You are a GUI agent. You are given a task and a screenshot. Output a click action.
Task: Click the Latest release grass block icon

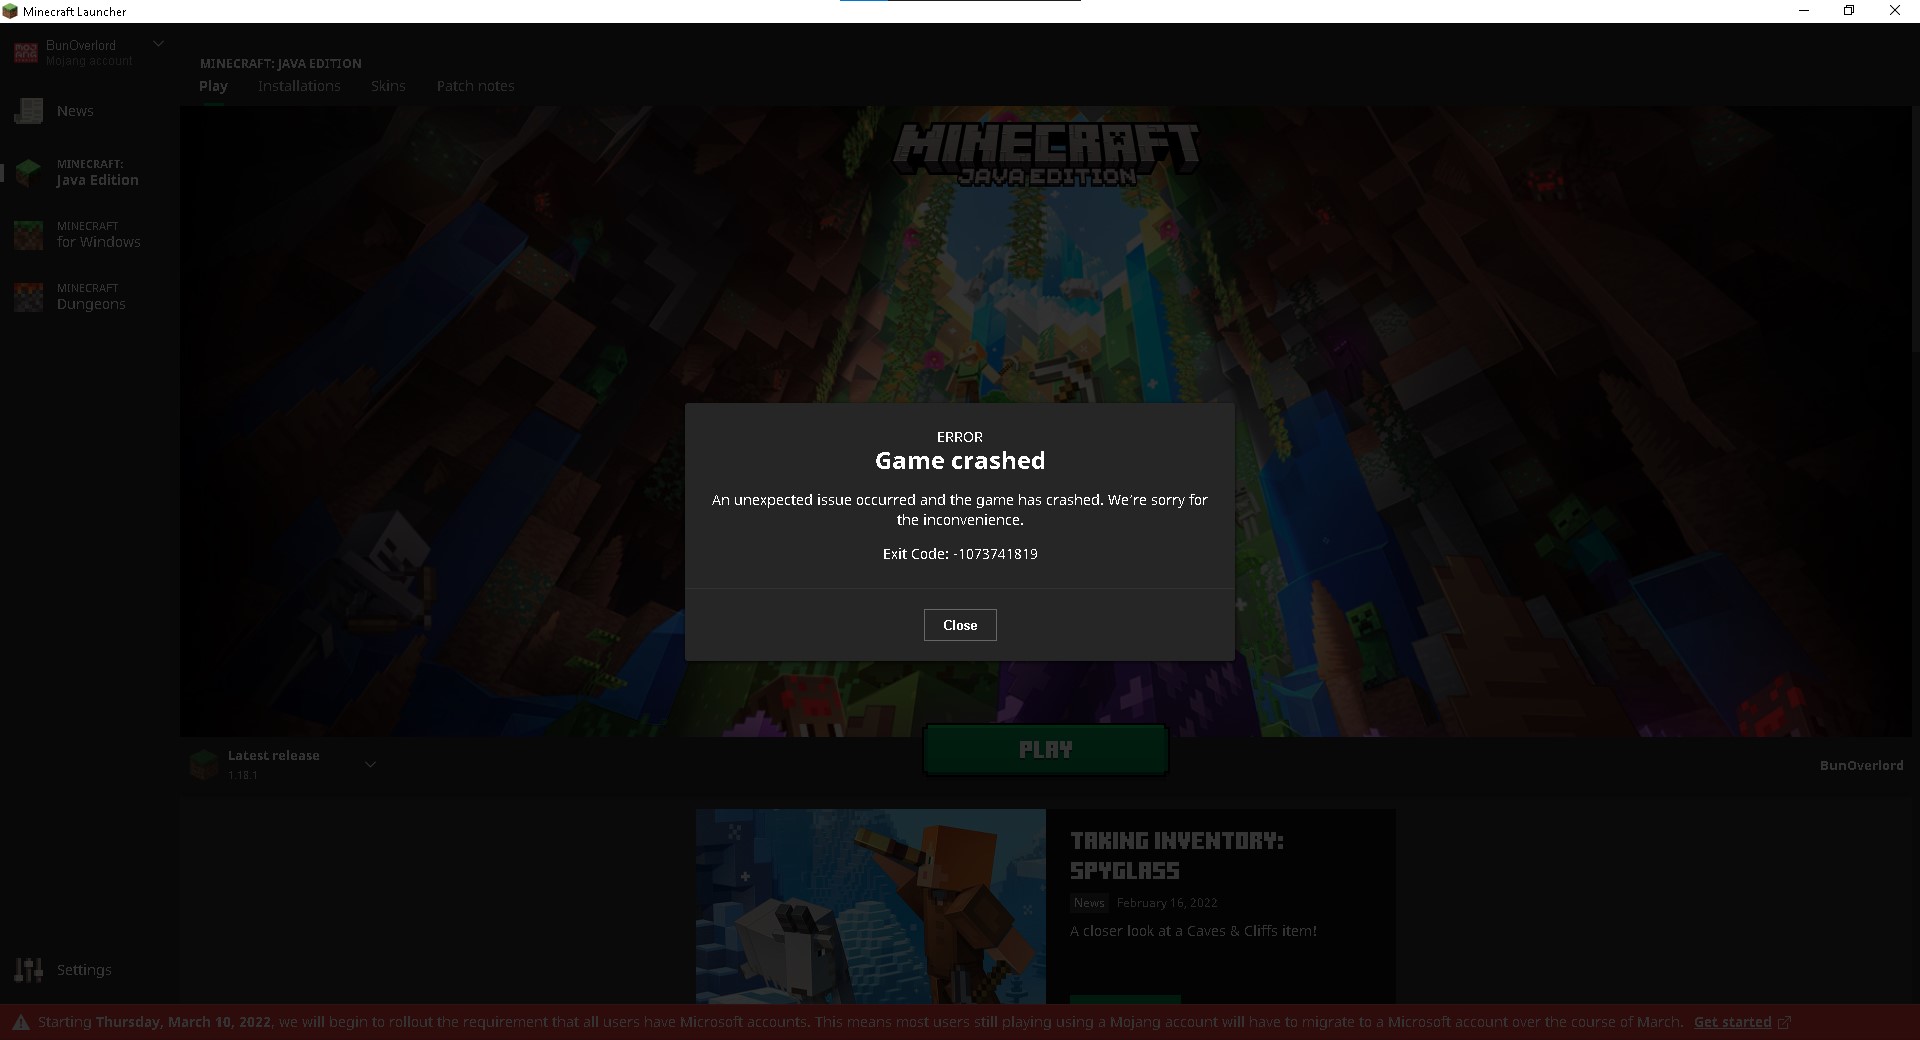click(x=204, y=765)
